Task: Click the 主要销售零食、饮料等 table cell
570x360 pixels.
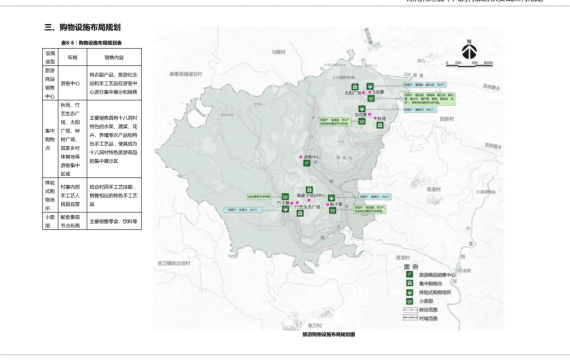Action: (x=114, y=221)
